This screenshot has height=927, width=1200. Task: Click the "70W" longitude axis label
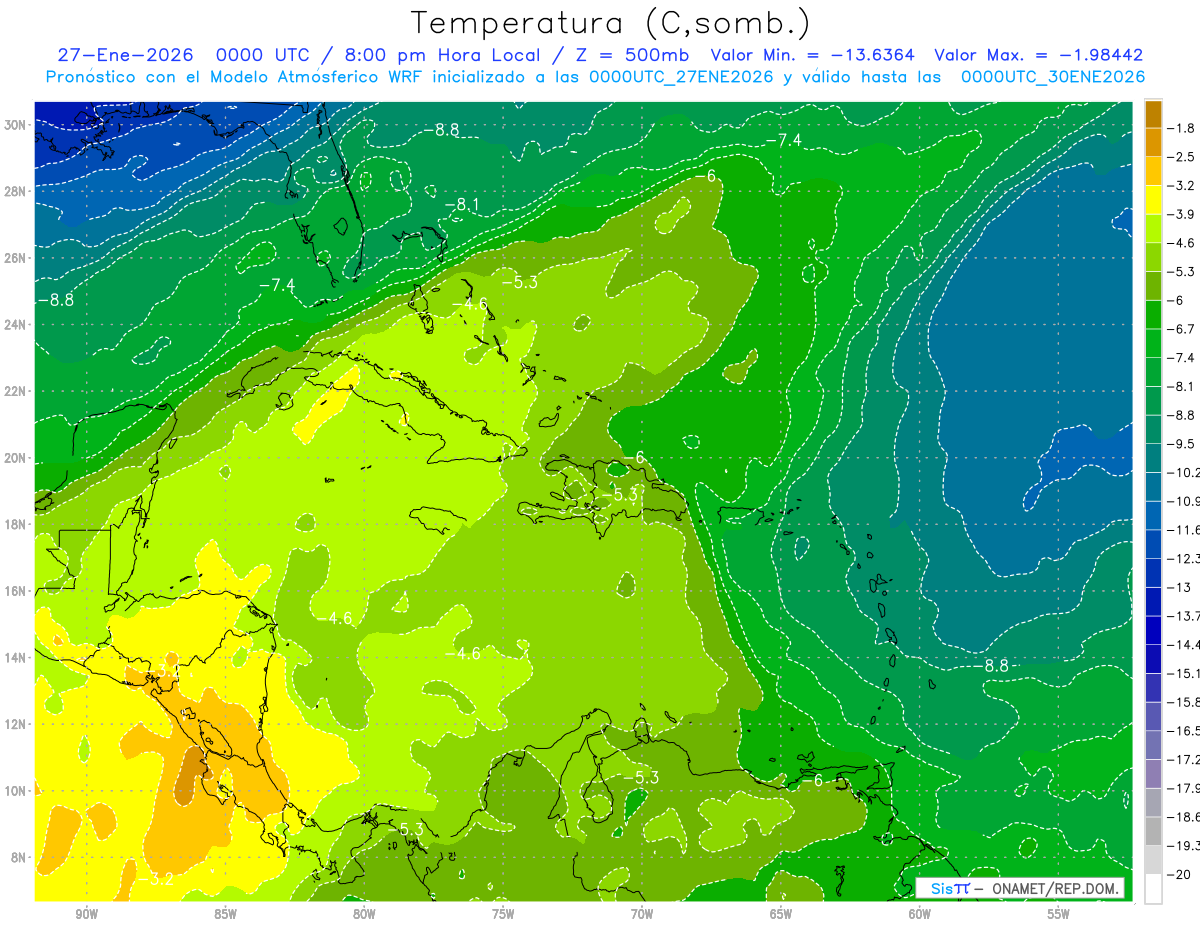(x=642, y=915)
